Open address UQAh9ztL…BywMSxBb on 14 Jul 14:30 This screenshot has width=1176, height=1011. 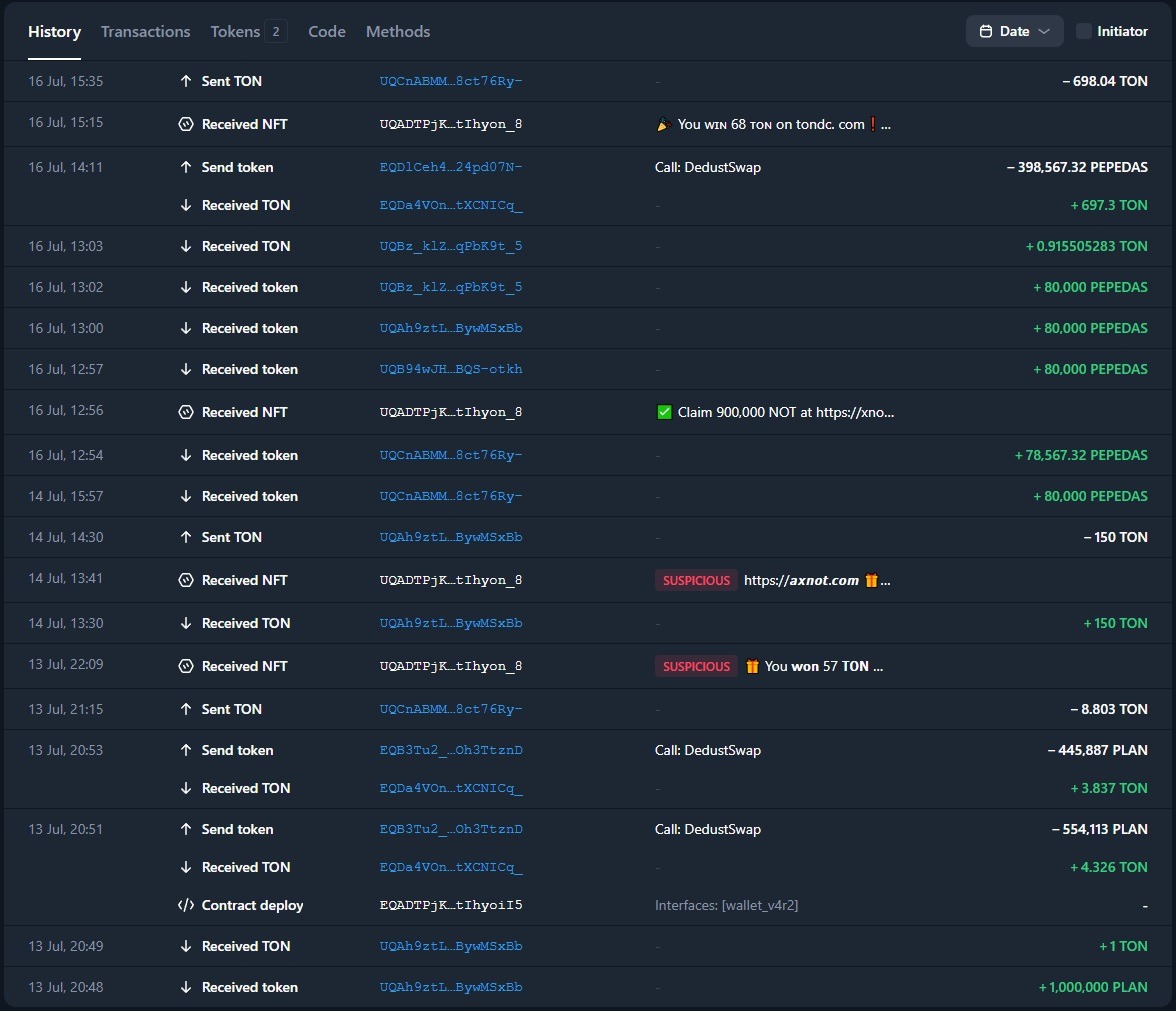451,537
